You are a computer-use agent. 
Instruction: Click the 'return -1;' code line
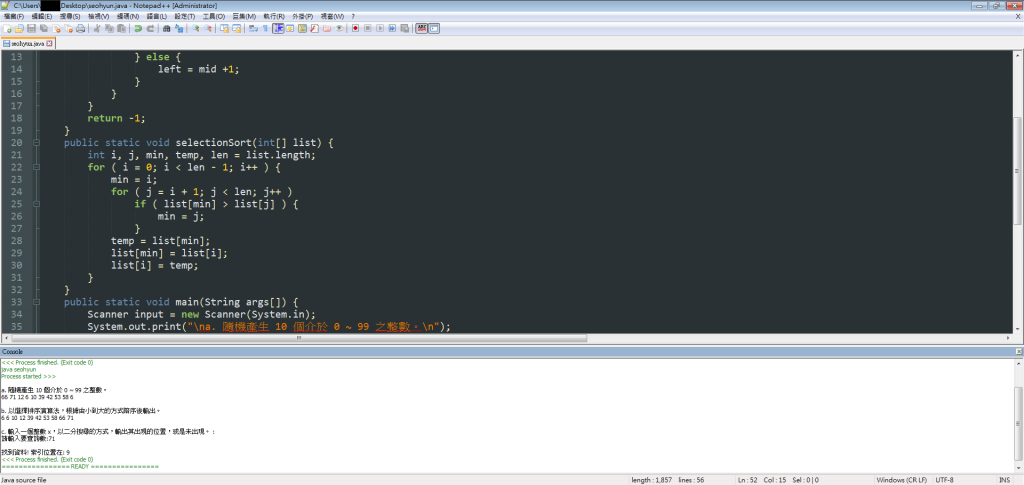pyautogui.click(x=116, y=118)
